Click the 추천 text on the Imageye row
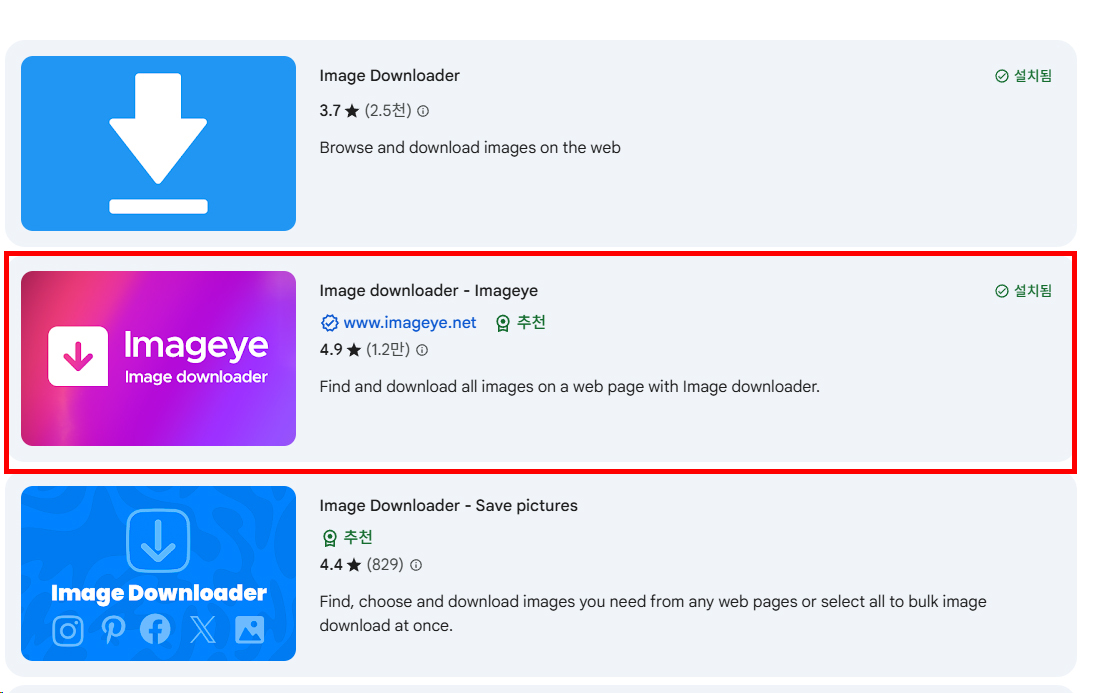This screenshot has height=693, width=1110. tap(531, 323)
